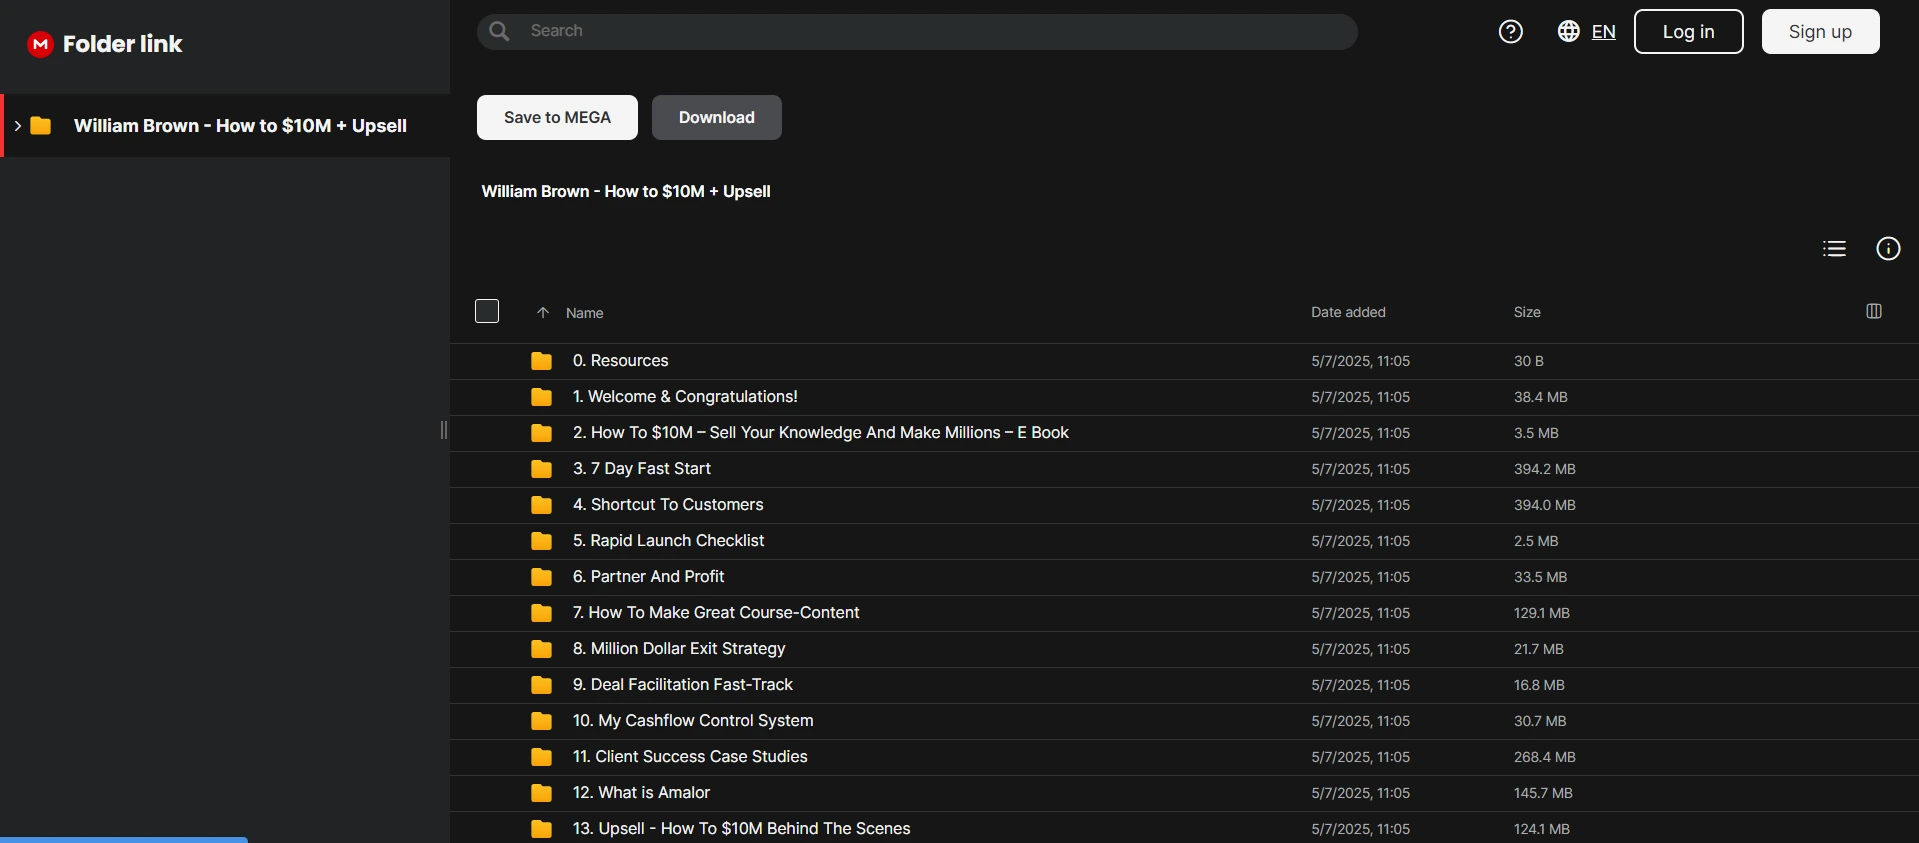1919x843 pixels.
Task: Click date added of 6. Partner And Profit
Action: tap(1360, 577)
